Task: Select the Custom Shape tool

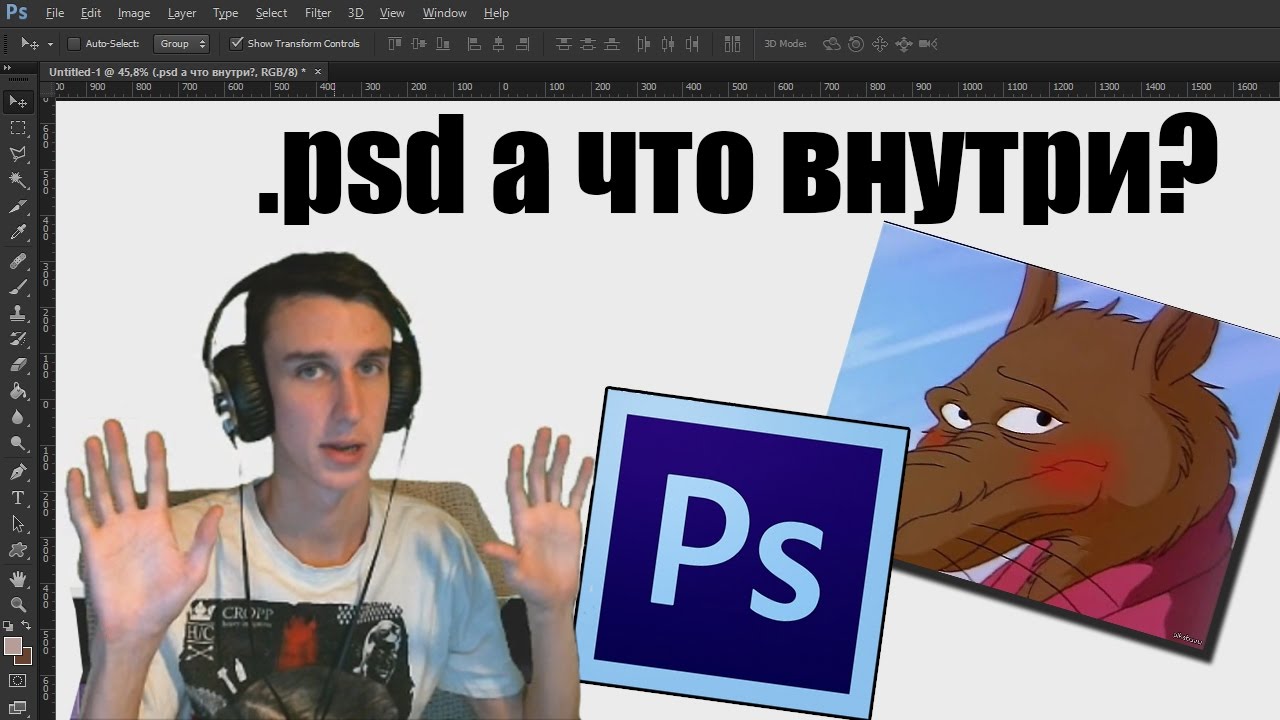Action: point(18,549)
